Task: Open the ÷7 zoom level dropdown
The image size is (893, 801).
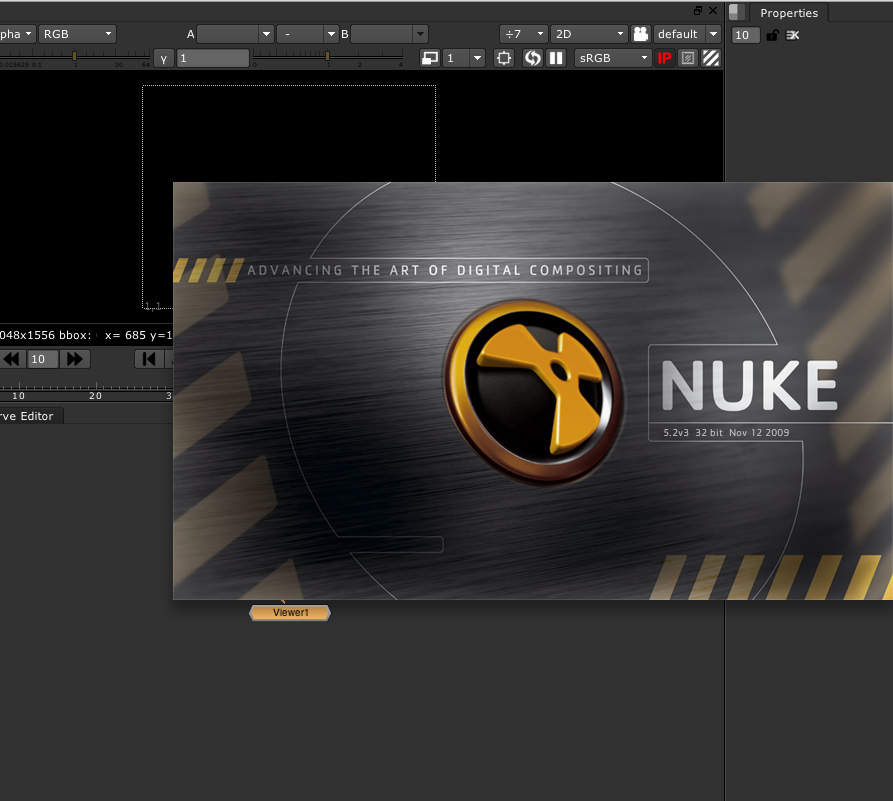Action: tap(524, 34)
